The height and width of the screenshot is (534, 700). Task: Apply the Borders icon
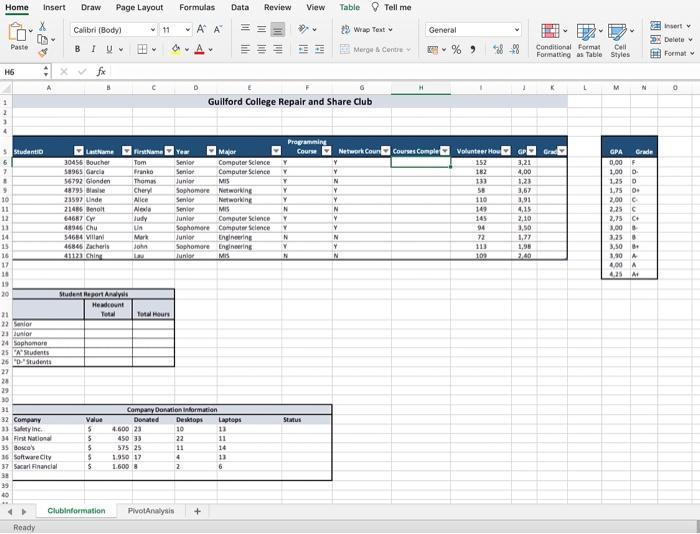(142, 49)
